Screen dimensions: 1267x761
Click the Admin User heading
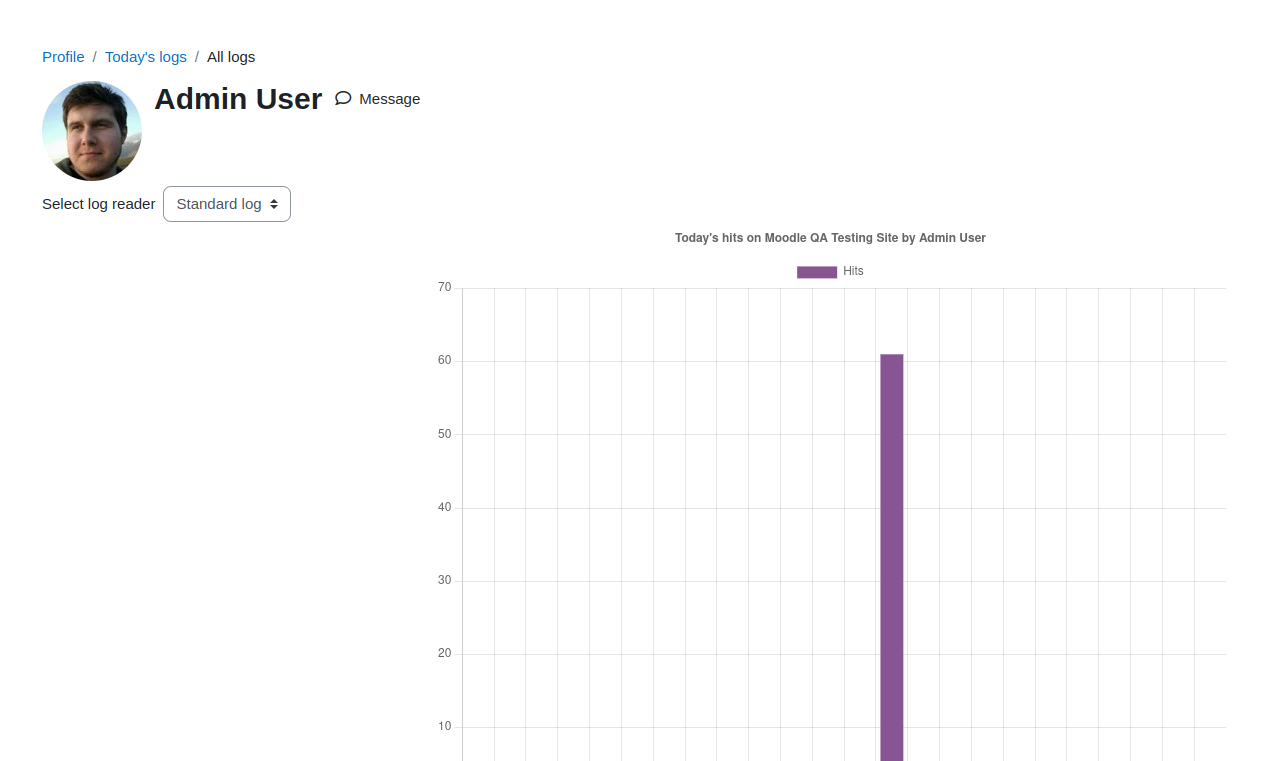[x=238, y=99]
